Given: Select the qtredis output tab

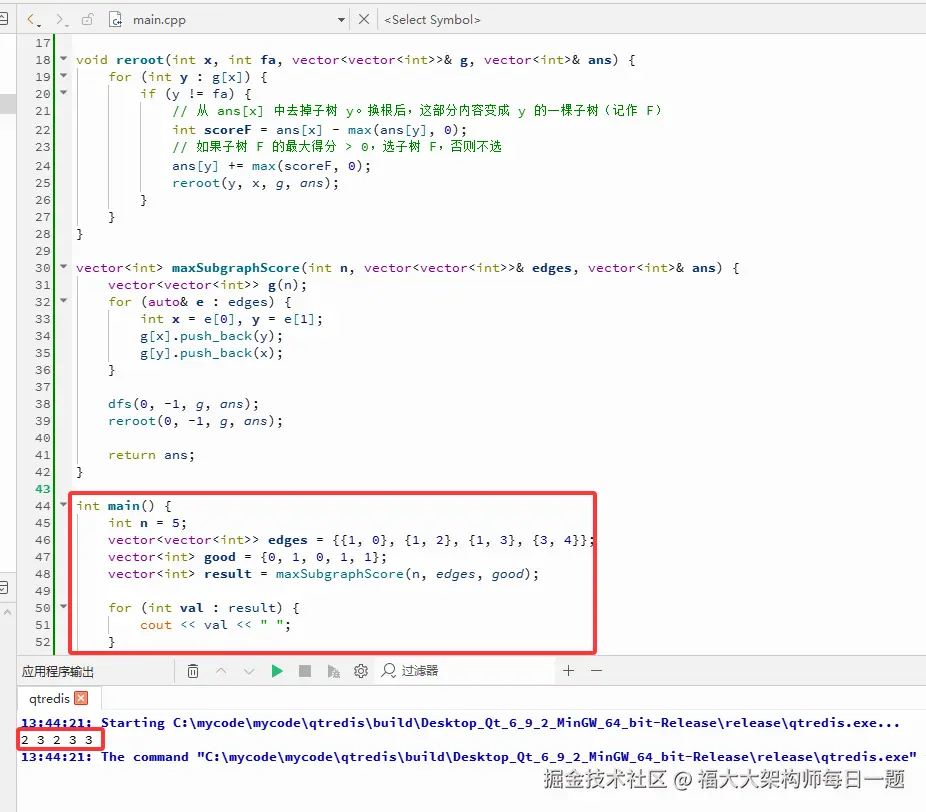Looking at the screenshot, I should (x=49, y=699).
